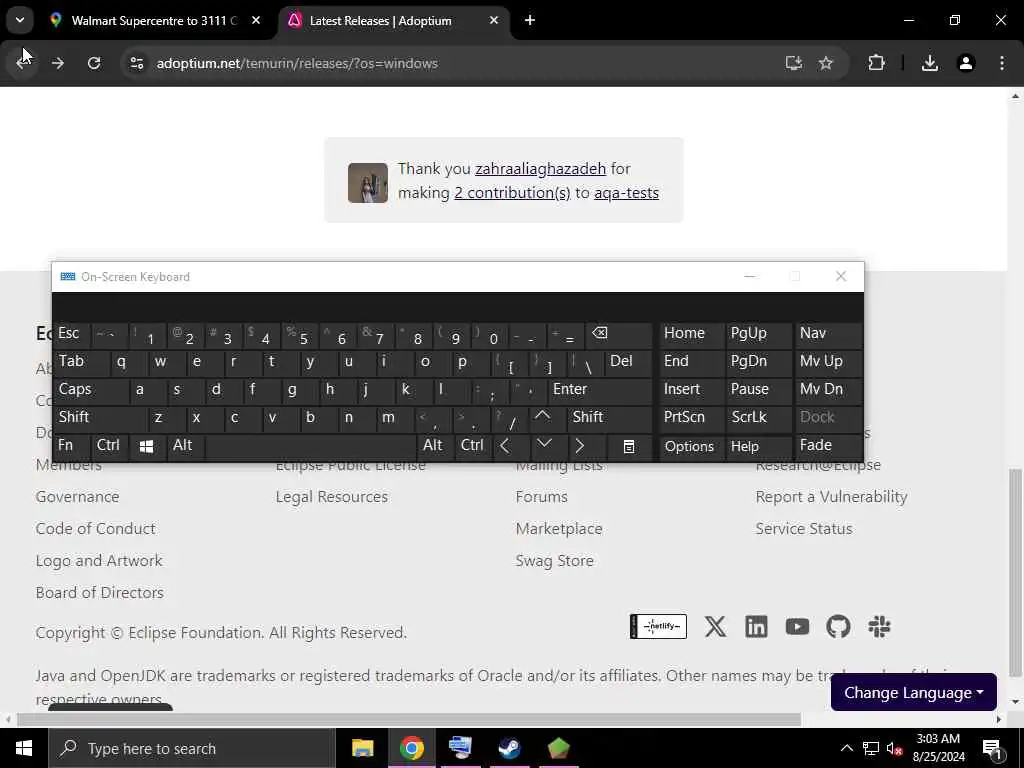Open File Explorer from the taskbar
Image resolution: width=1024 pixels, height=768 pixels.
click(x=362, y=748)
